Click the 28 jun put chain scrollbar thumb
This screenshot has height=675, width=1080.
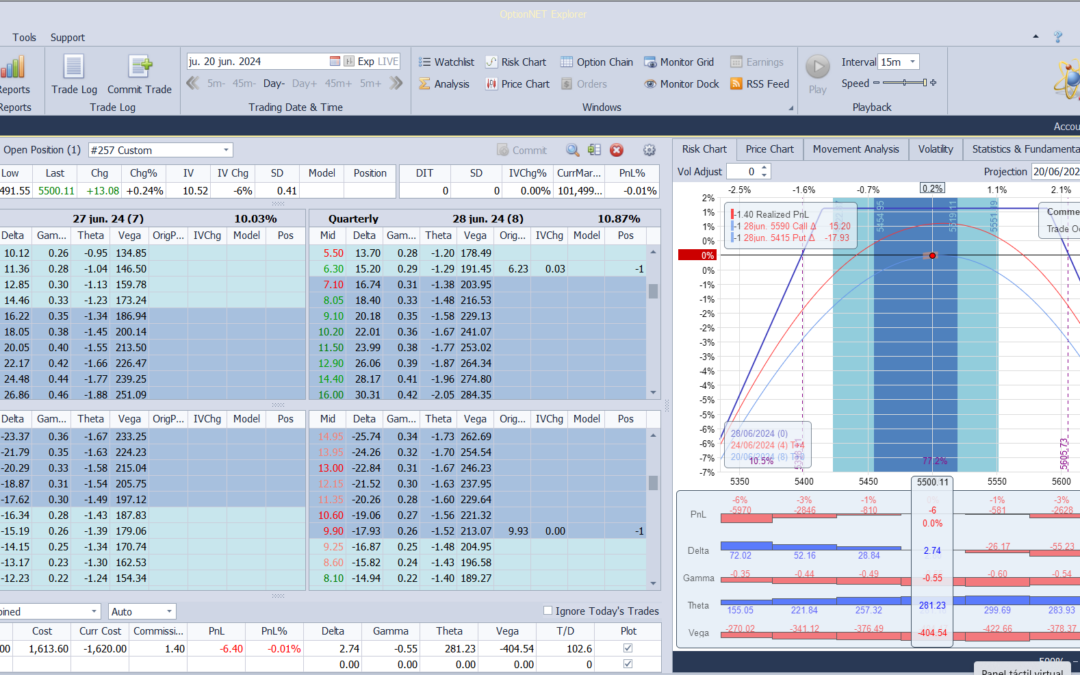click(653, 481)
